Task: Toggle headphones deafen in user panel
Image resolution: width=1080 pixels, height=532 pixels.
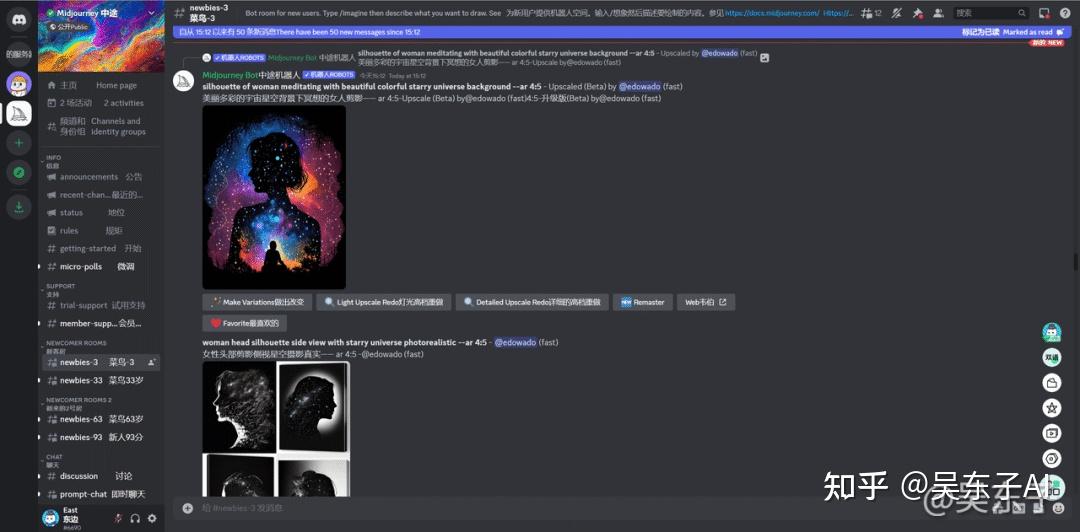Action: point(136,518)
